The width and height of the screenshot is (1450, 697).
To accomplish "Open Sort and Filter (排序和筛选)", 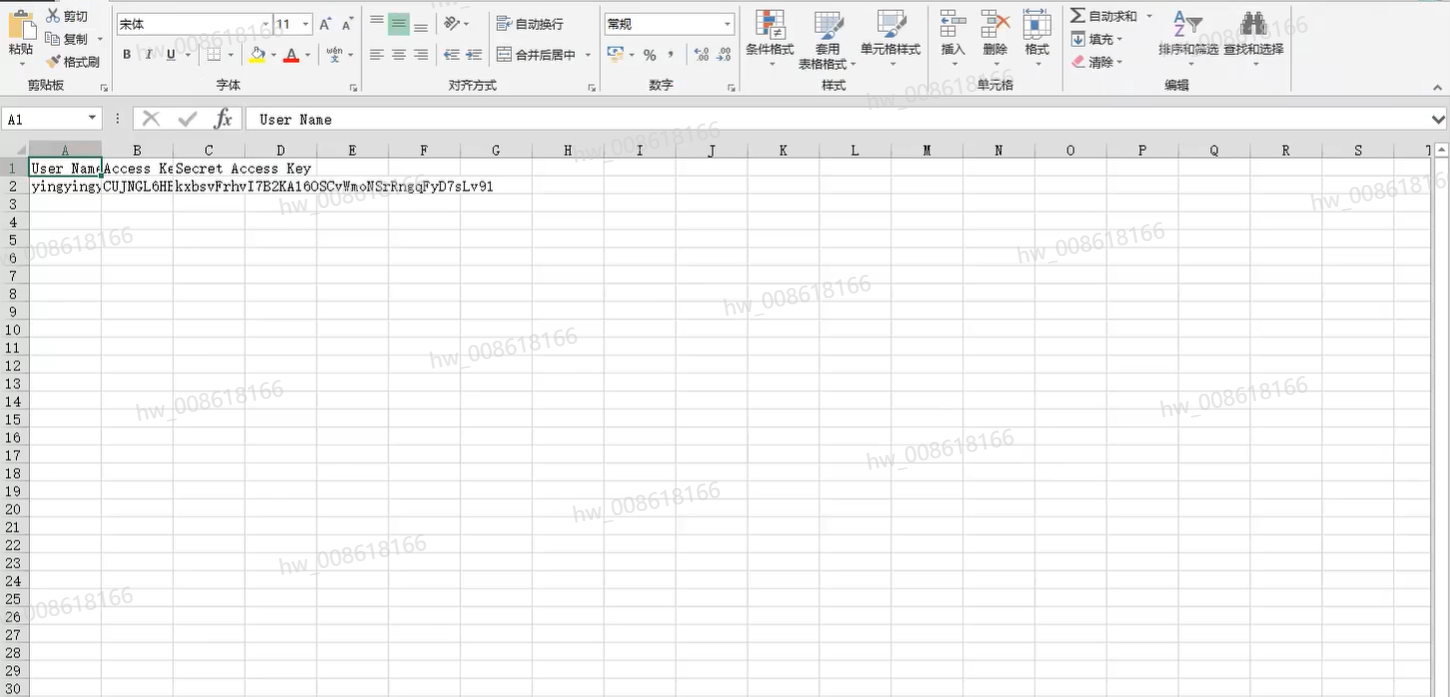I will pyautogui.click(x=1188, y=38).
